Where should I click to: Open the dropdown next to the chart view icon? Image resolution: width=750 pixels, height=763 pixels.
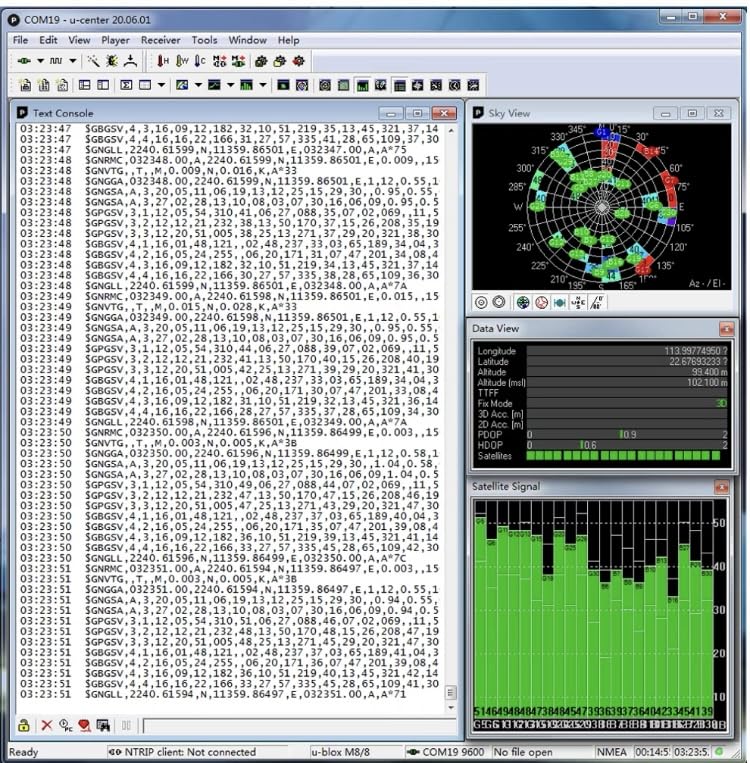tap(230, 85)
